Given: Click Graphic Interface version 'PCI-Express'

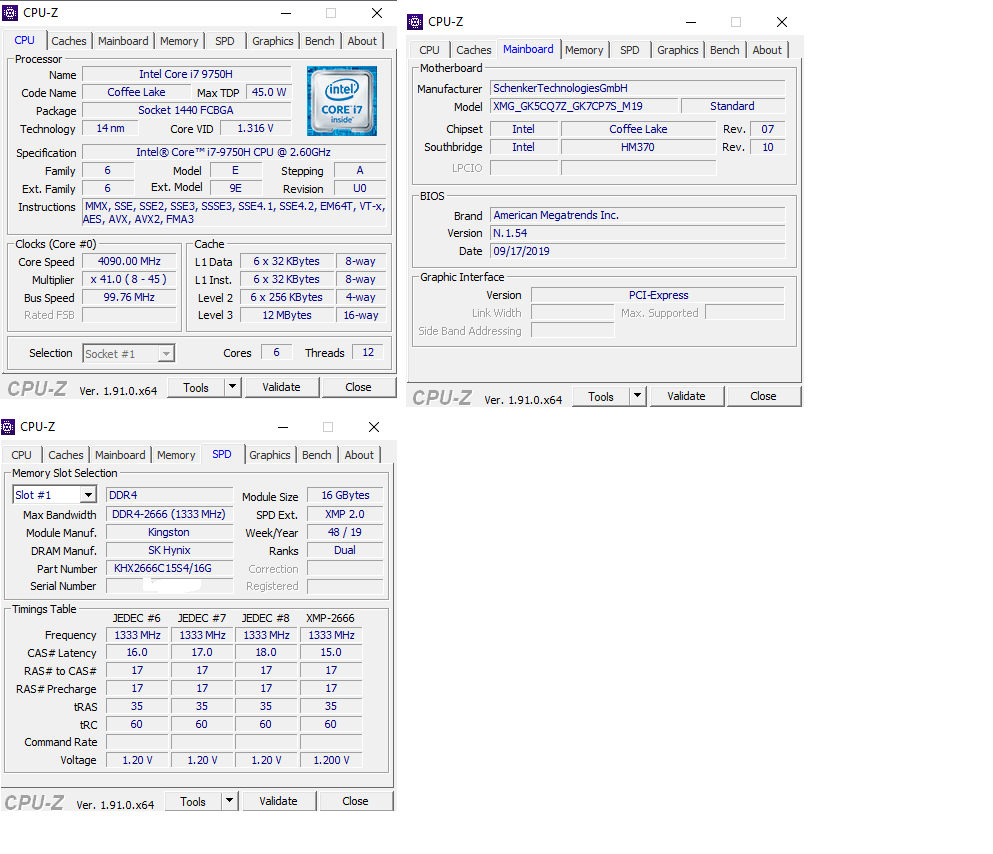Looking at the screenshot, I should 658,295.
